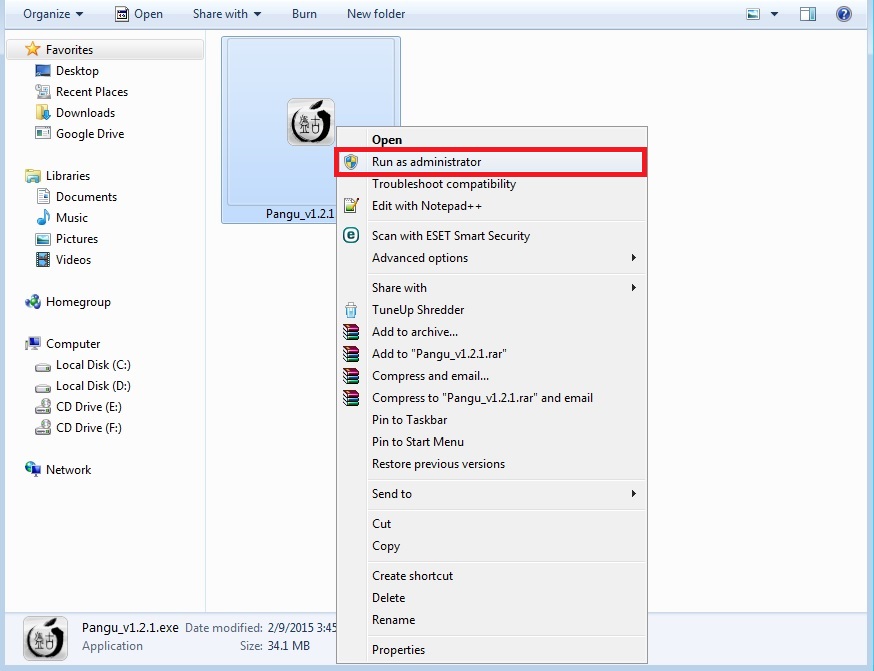
Task: Click the Pangu application icon in file area
Action: pos(310,121)
